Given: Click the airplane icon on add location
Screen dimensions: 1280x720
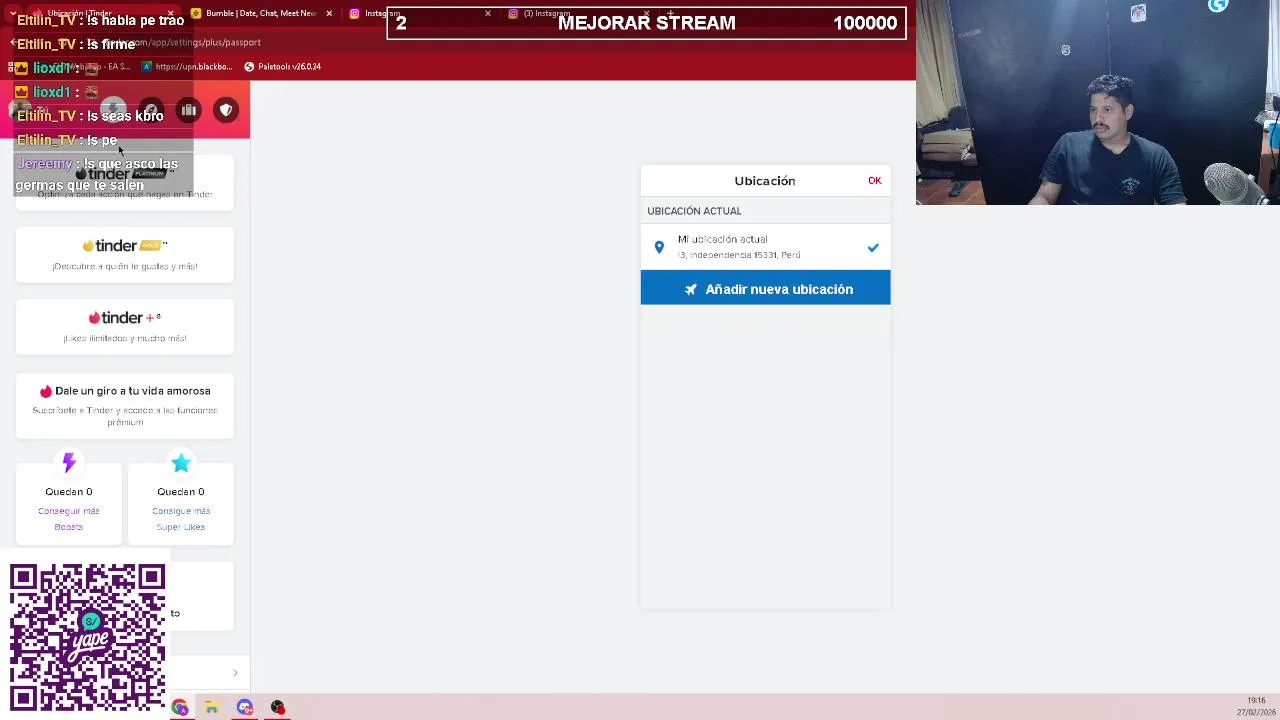Looking at the screenshot, I should (x=691, y=289).
